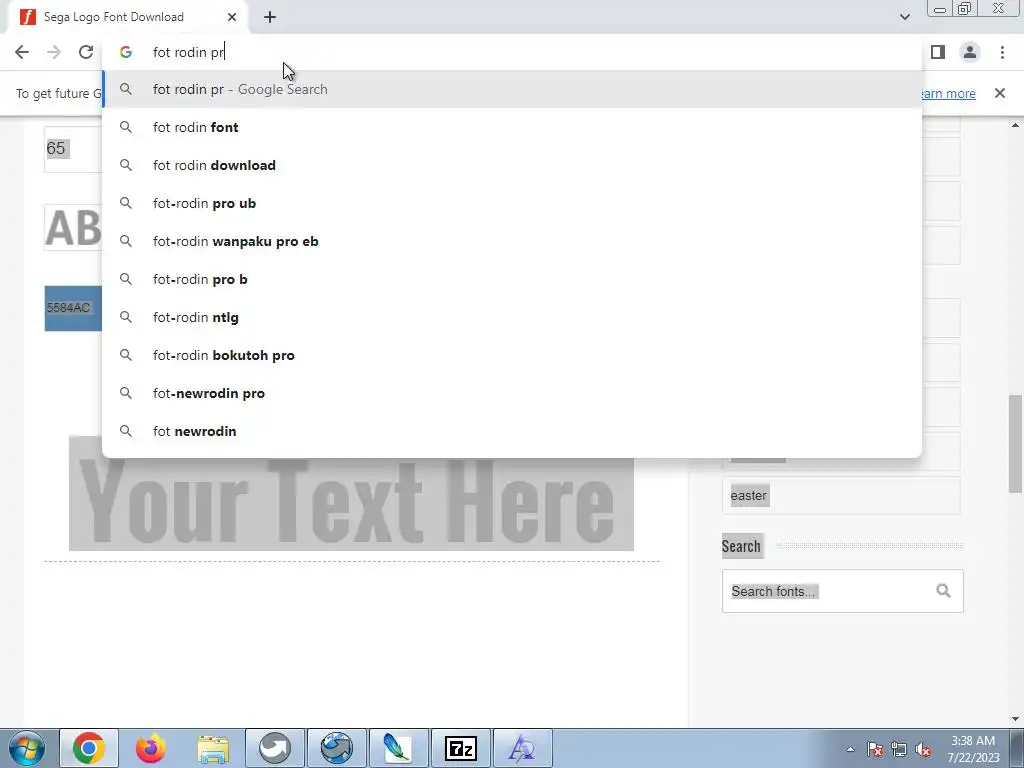Select the 'fot-rodin bokutoh pro' suggestion
The image size is (1024, 768).
pos(512,355)
